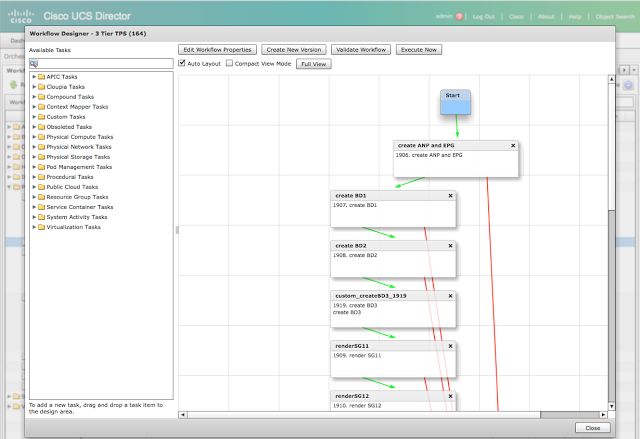Remove the create BD1 task node
The height and width of the screenshot is (439, 640).
point(450,196)
